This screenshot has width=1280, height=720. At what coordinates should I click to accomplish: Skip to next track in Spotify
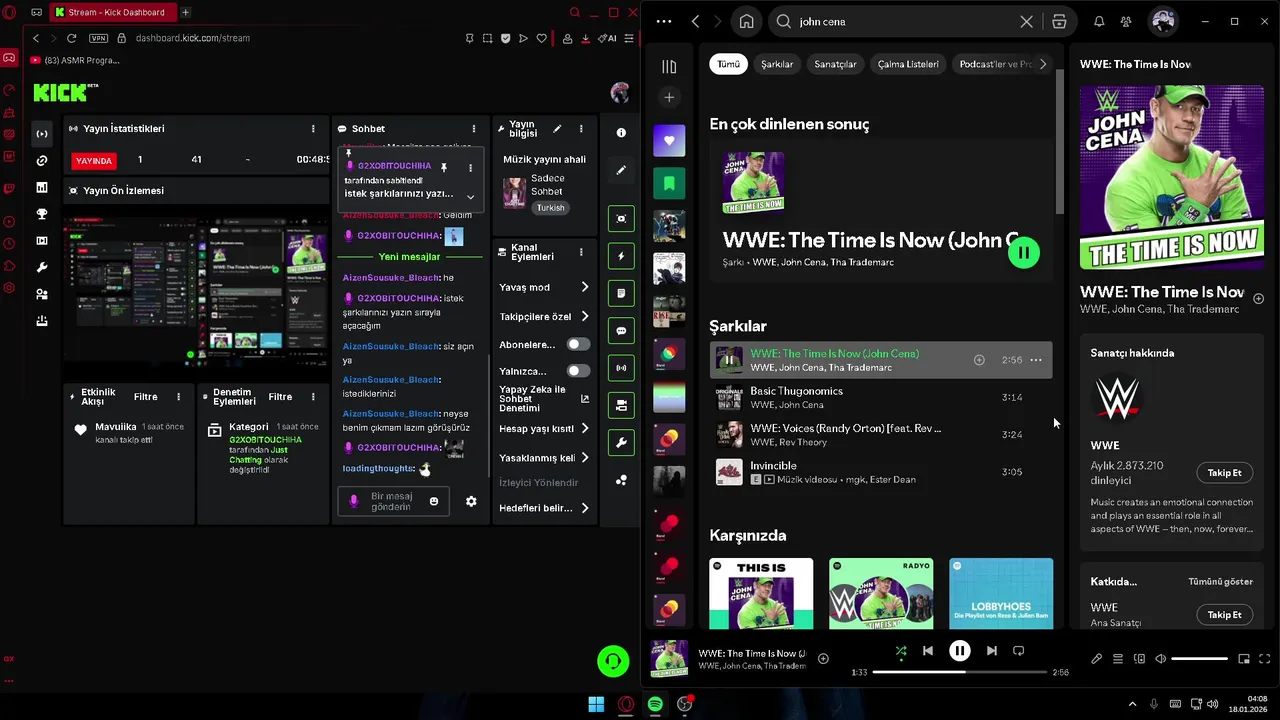pyautogui.click(x=991, y=651)
